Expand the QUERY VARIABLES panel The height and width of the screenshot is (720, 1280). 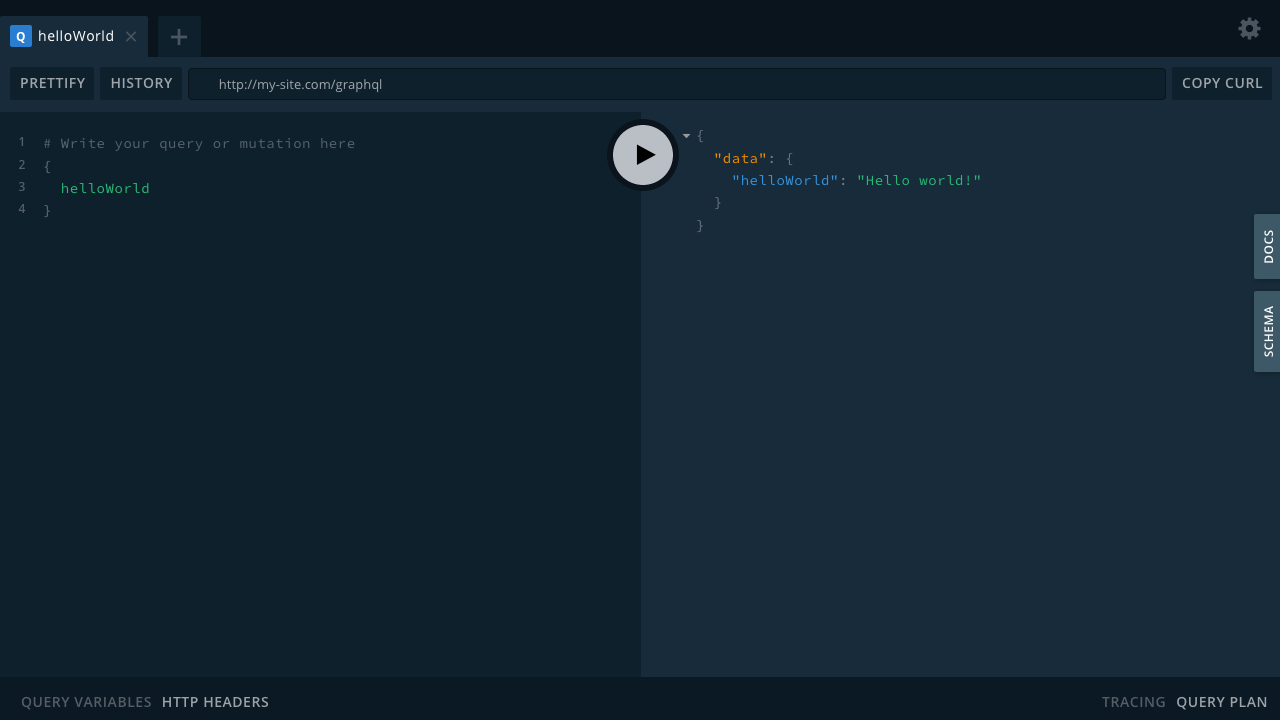(86, 702)
